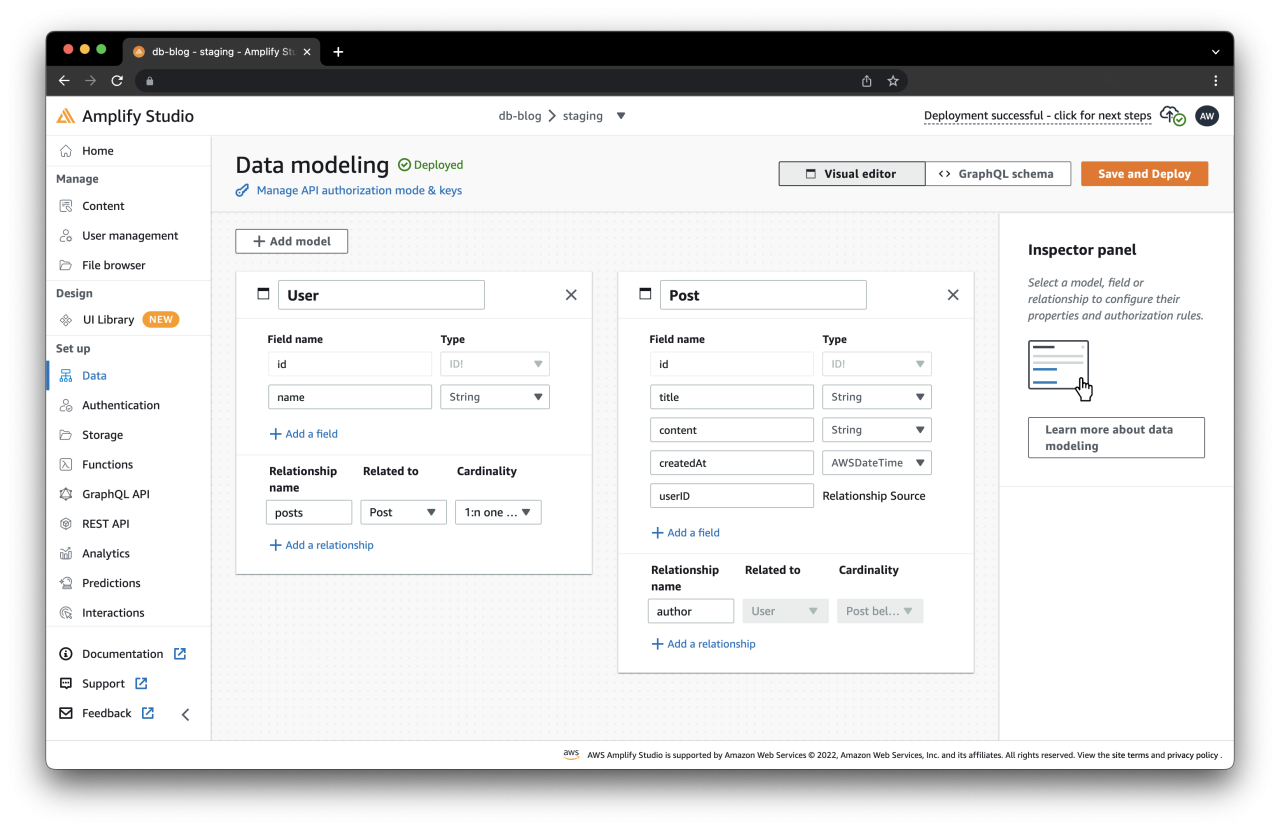Image resolution: width=1280 pixels, height=830 pixels.
Task: Go to User management
Action: point(128,236)
